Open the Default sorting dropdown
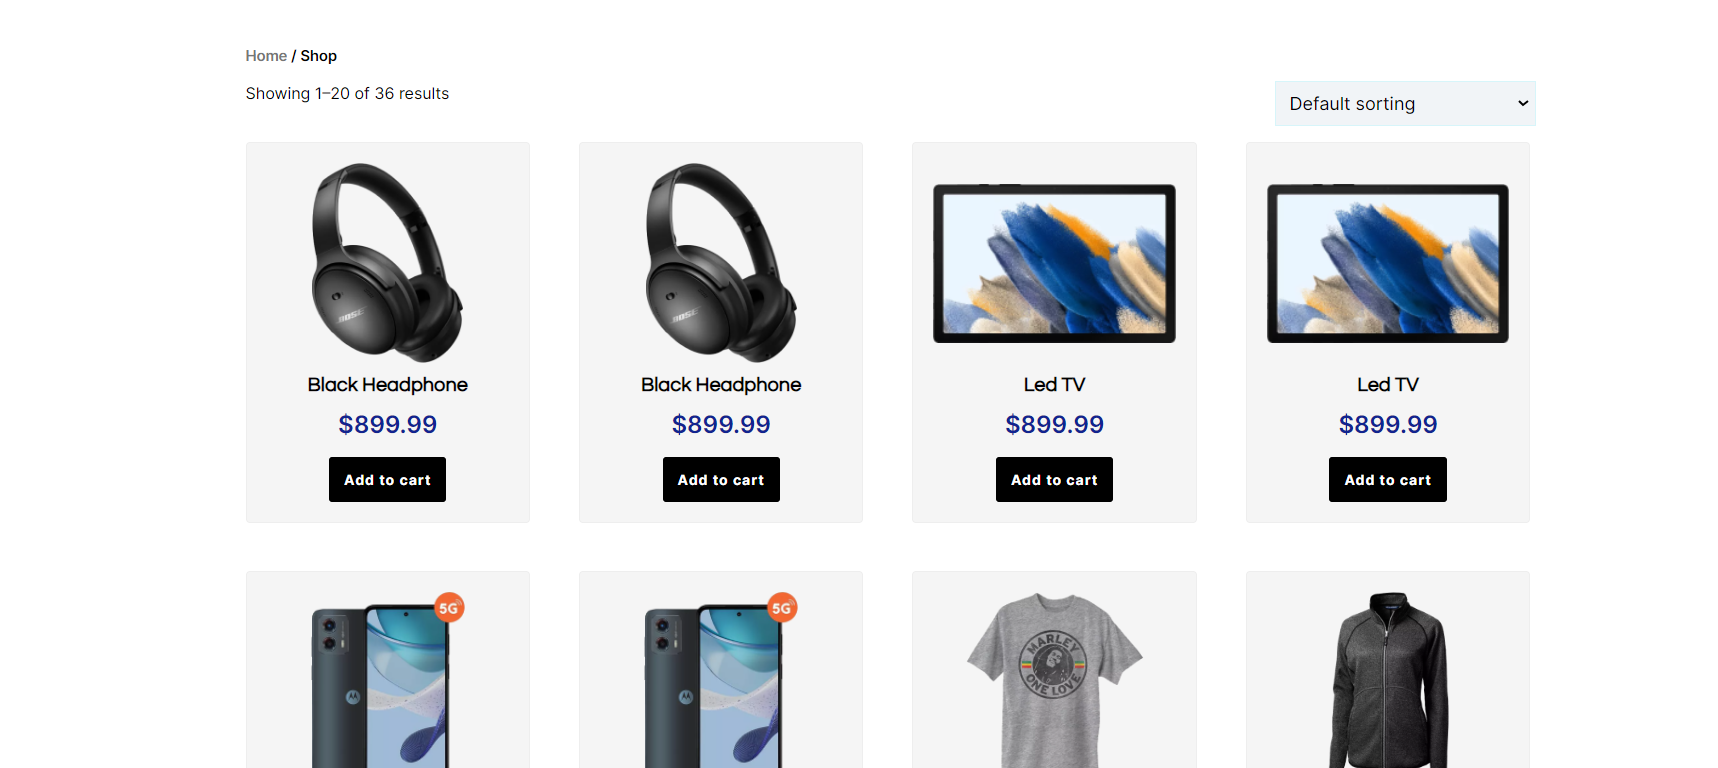The image size is (1718, 768). [x=1405, y=104]
